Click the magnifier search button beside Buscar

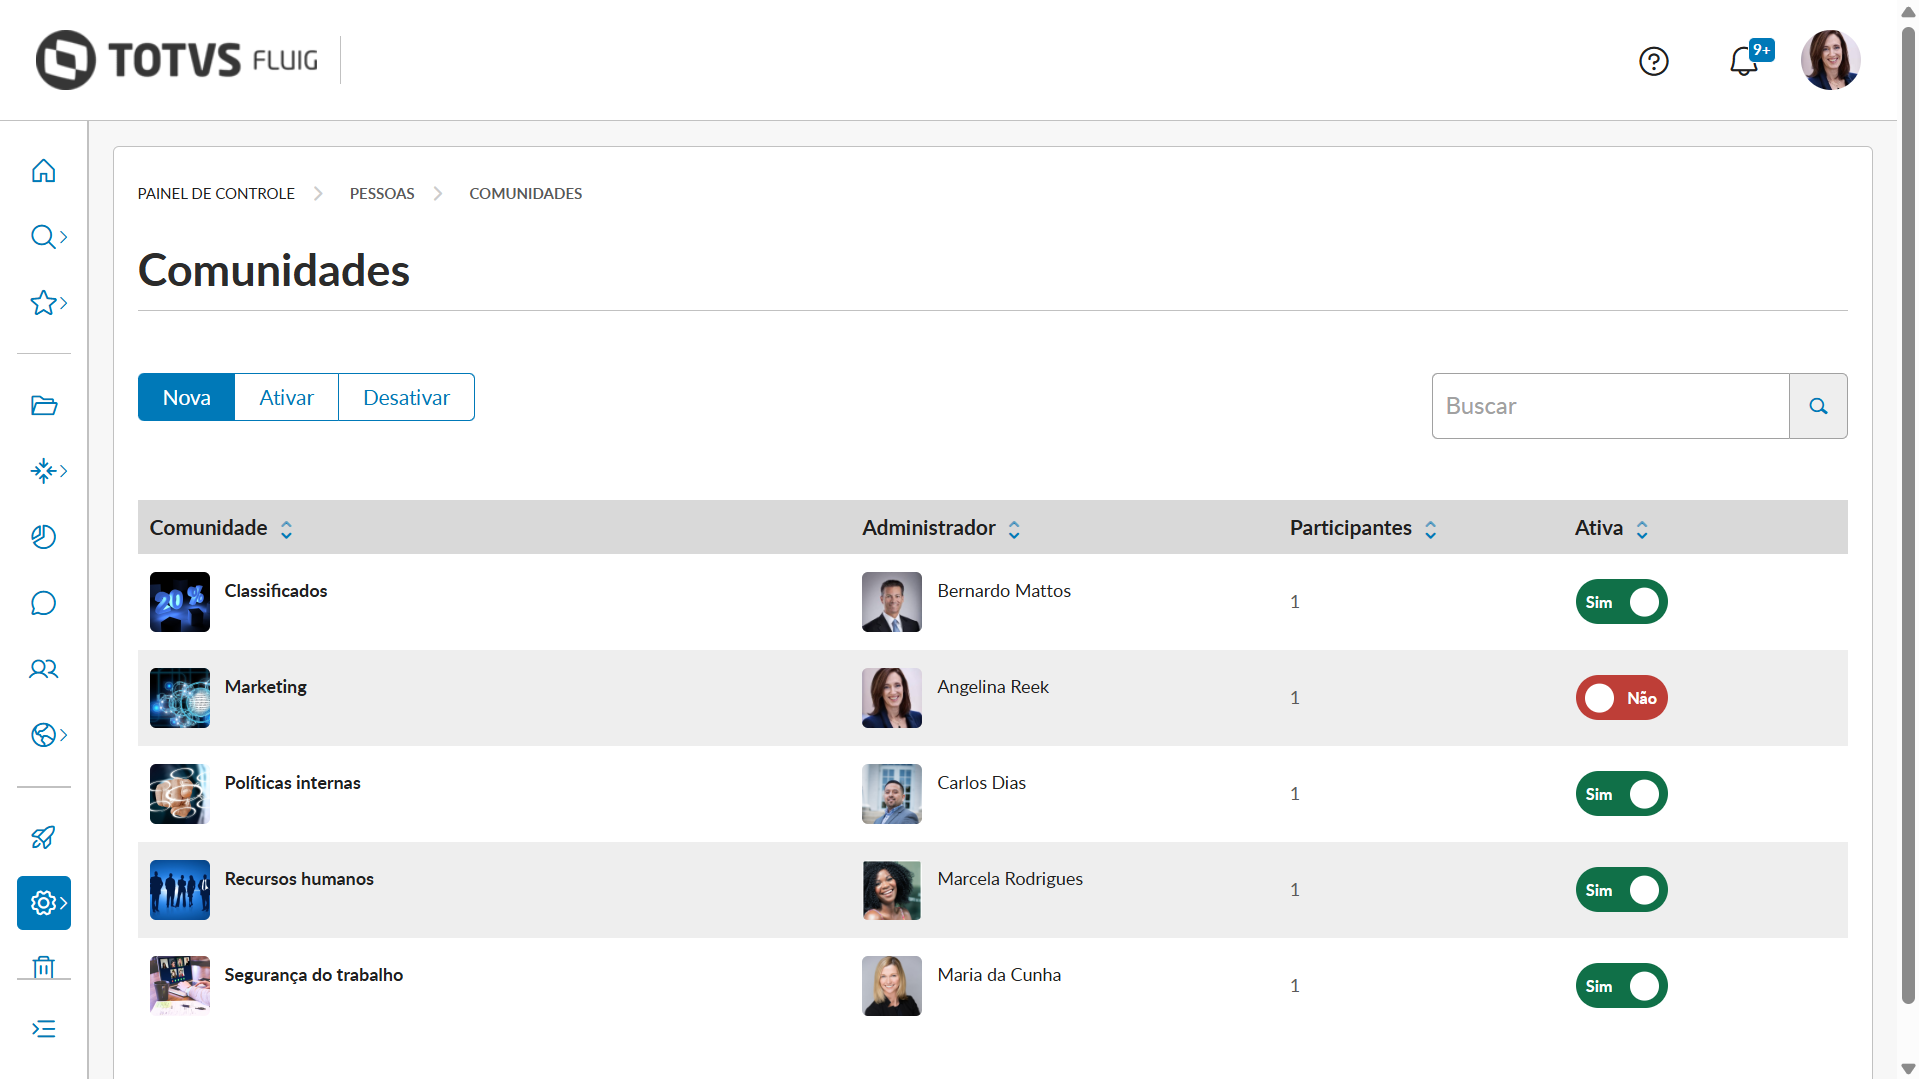1818,406
